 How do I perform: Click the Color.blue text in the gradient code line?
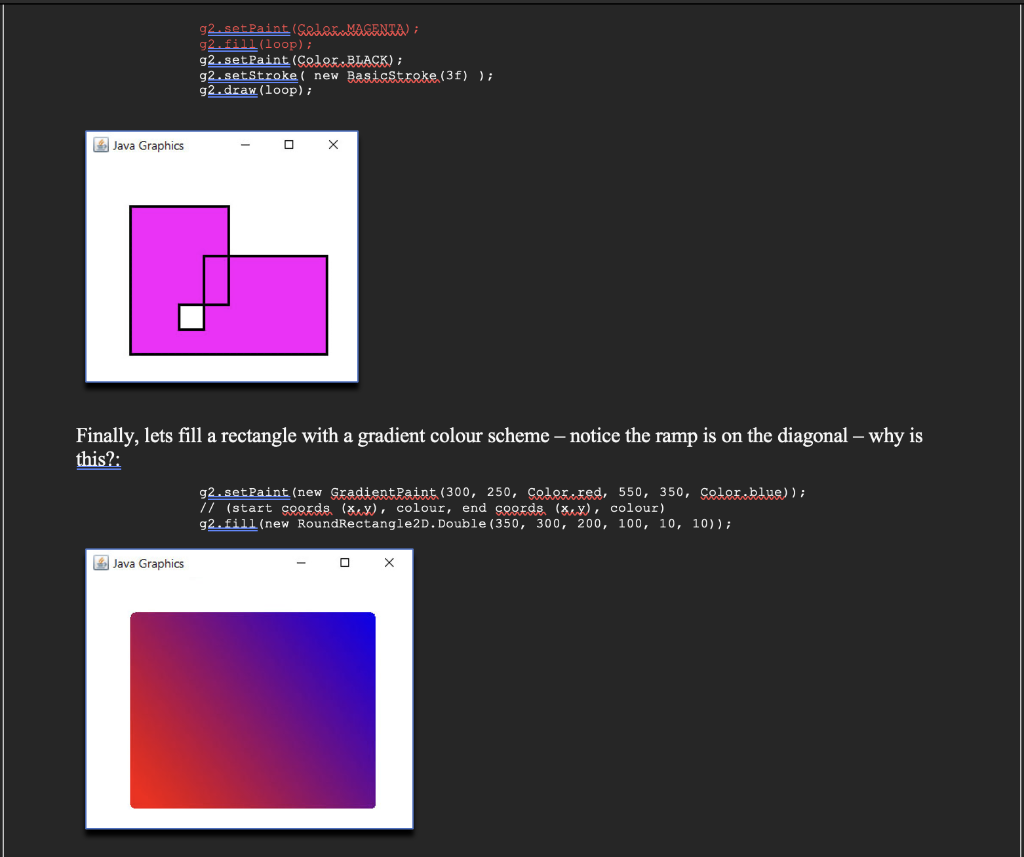741,492
